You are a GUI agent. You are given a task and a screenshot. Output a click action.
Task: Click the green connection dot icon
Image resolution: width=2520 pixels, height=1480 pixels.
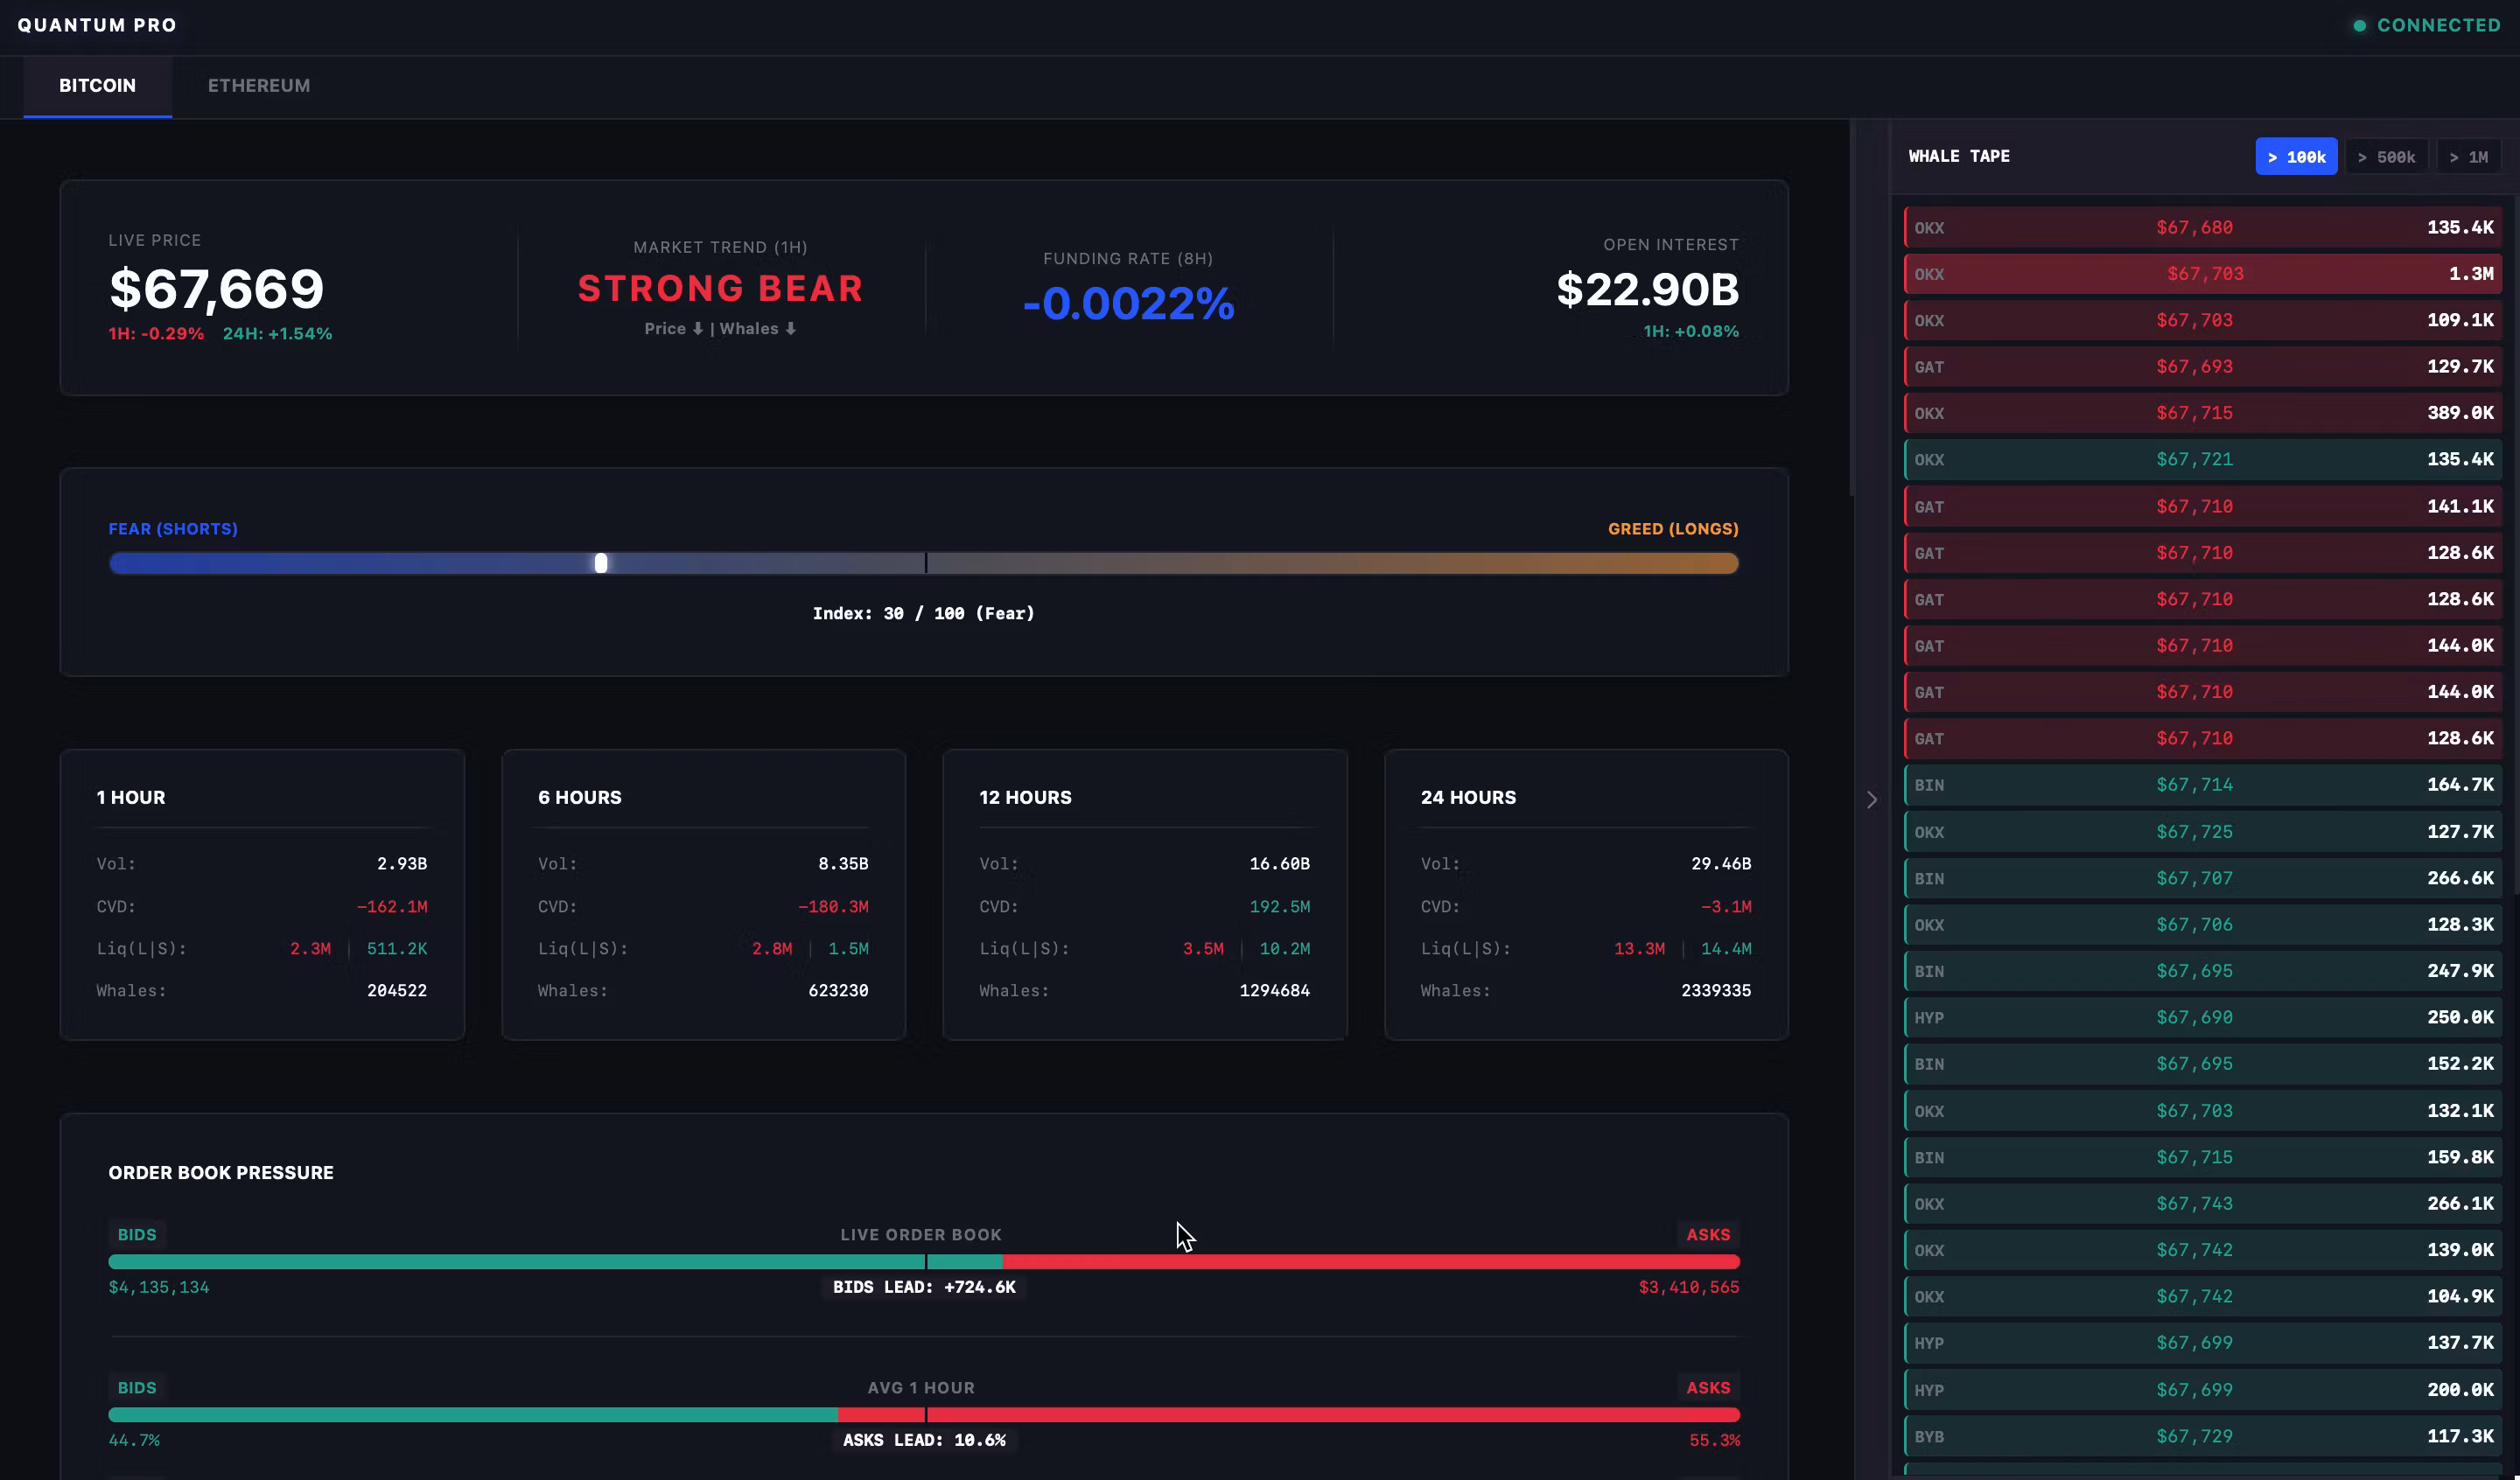2358,25
